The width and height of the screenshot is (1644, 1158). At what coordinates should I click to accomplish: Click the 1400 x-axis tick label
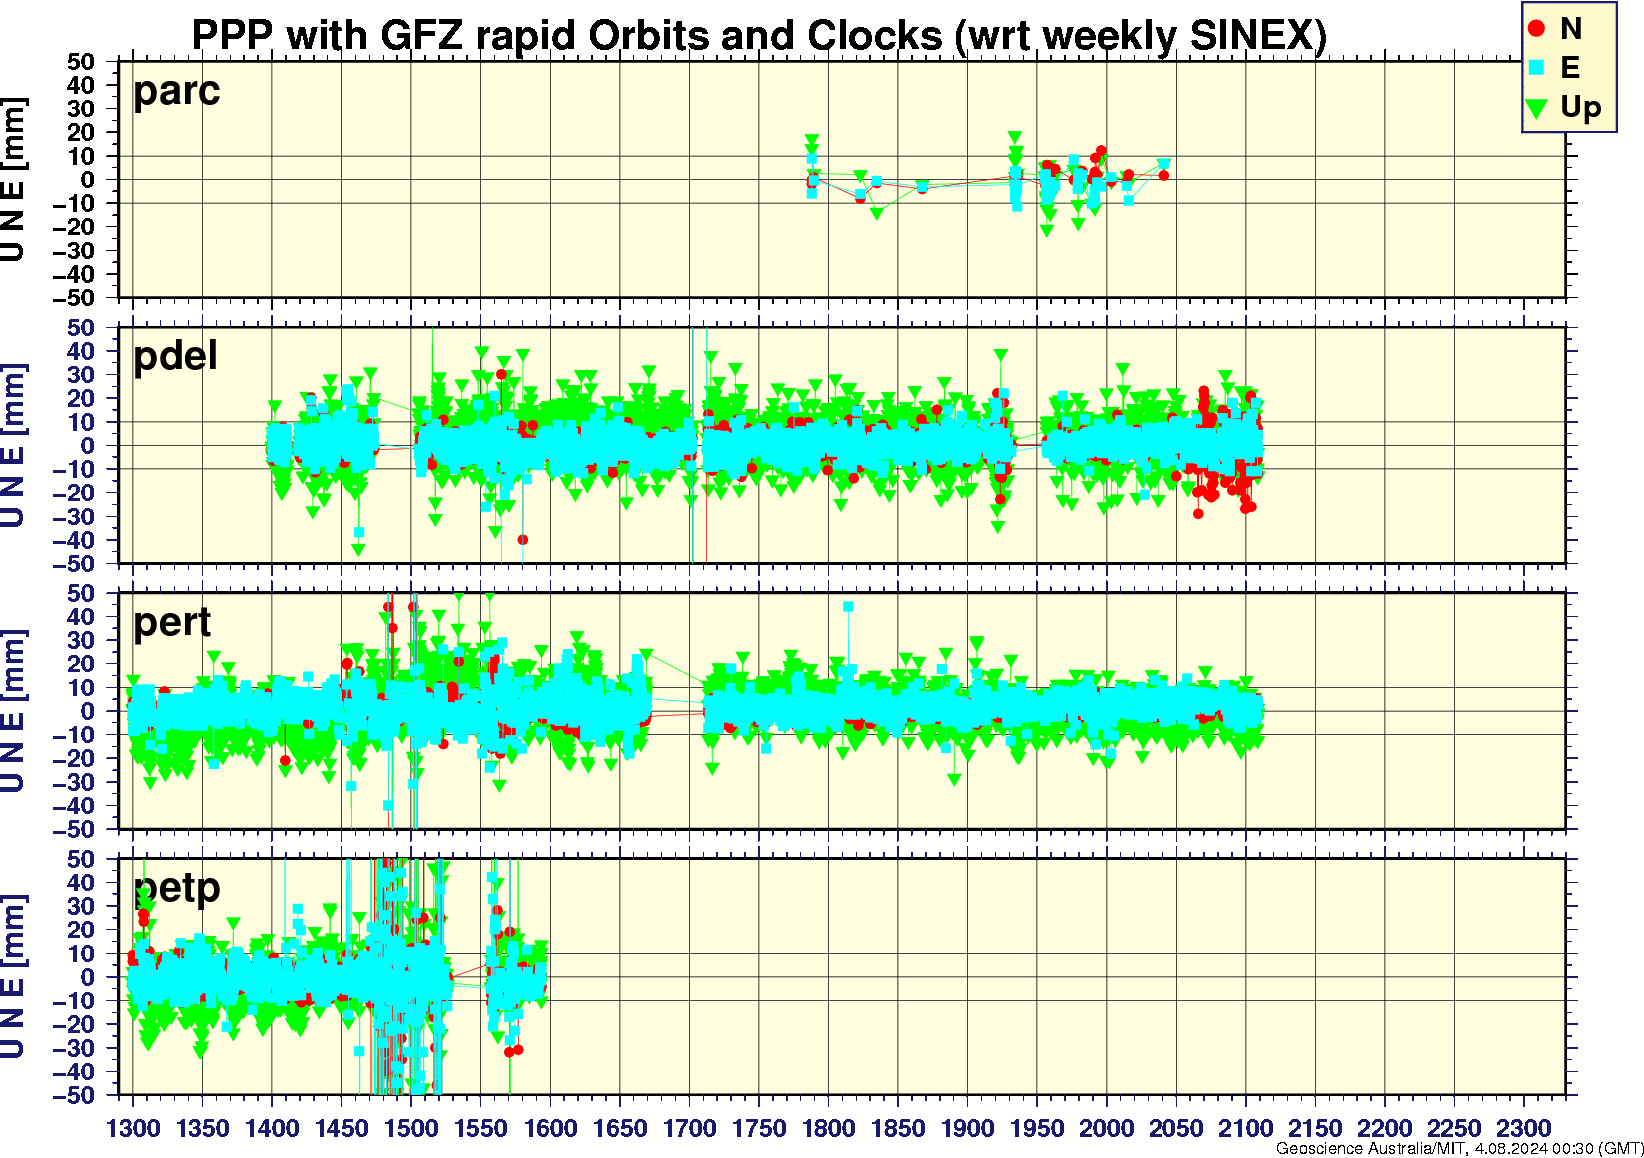272,1128
